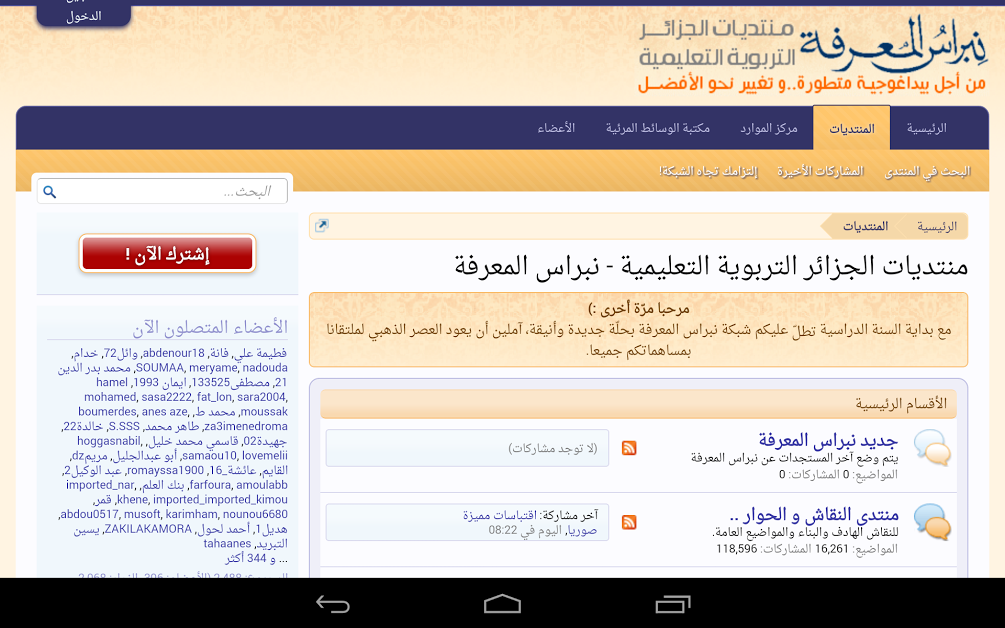Open the مركز الموارد tab
This screenshot has height=628, width=1005.
(x=768, y=128)
